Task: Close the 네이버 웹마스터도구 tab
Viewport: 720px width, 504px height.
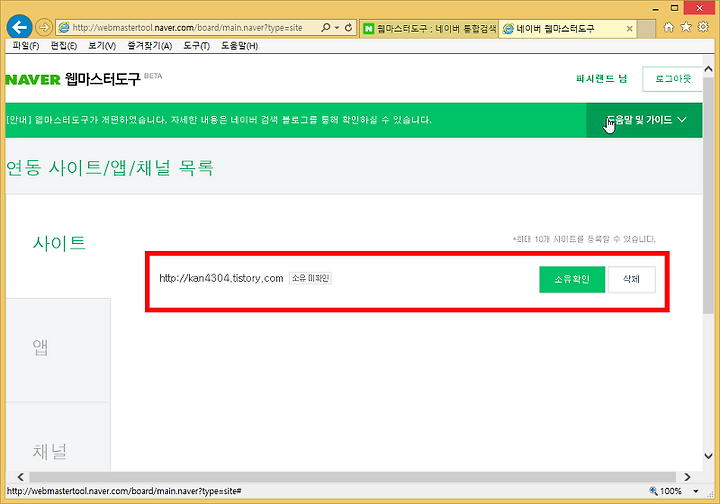Action: (x=630, y=28)
